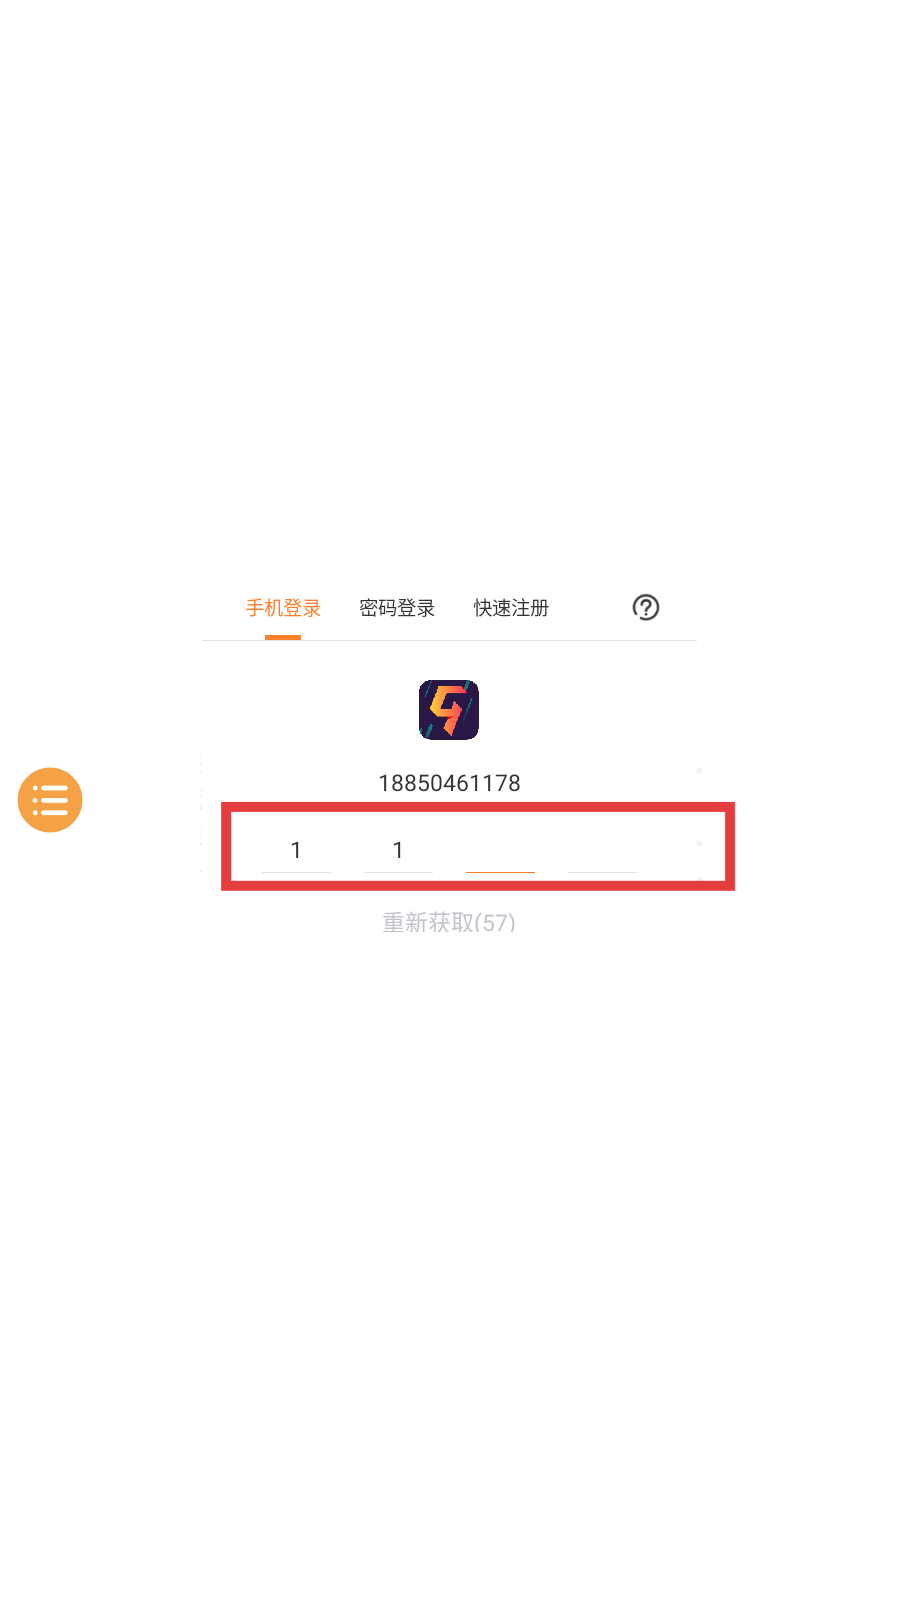
Task: Click the phone number 18850461178
Action: pyautogui.click(x=449, y=783)
